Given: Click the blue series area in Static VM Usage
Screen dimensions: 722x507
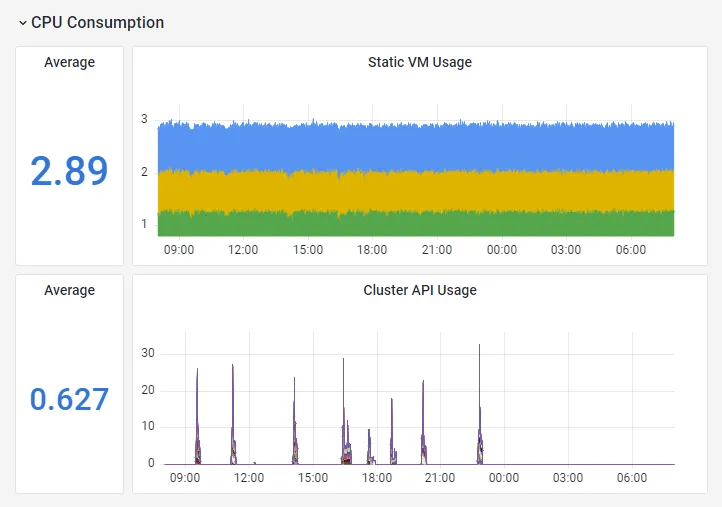Looking at the screenshot, I should click(416, 147).
